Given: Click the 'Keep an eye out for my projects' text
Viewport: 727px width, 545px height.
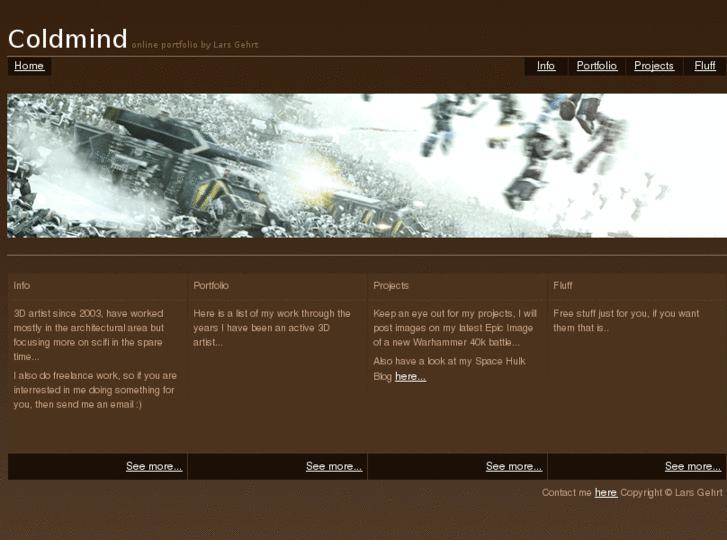Looking at the screenshot, I should [455, 328].
